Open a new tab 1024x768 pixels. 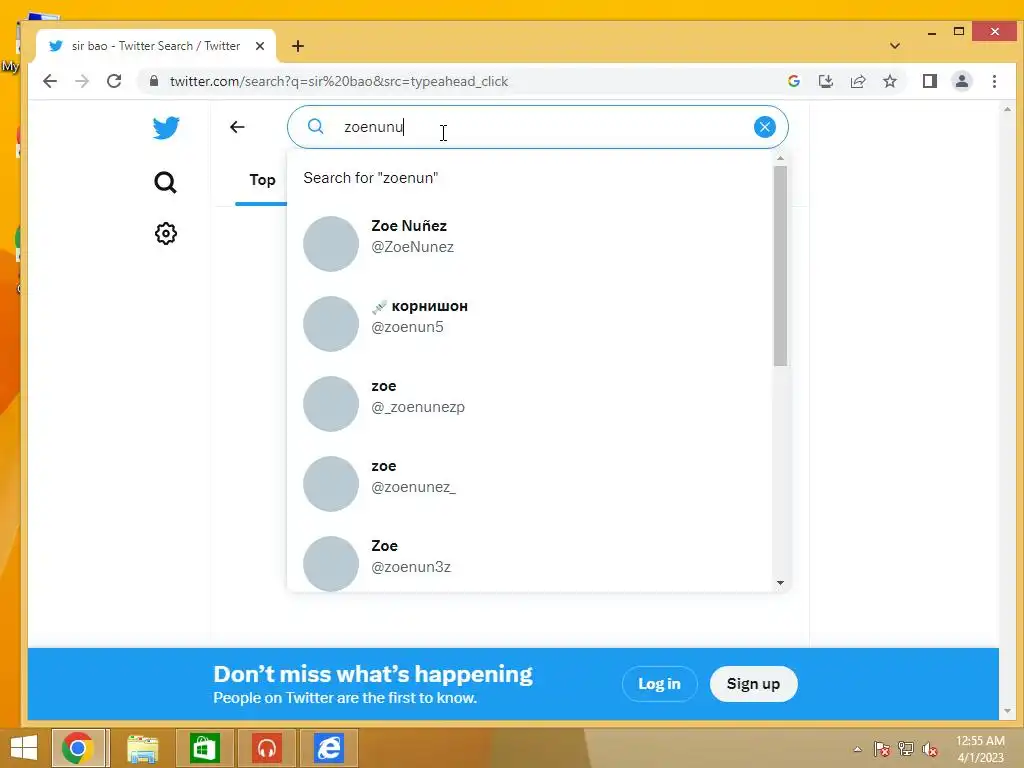pos(298,46)
